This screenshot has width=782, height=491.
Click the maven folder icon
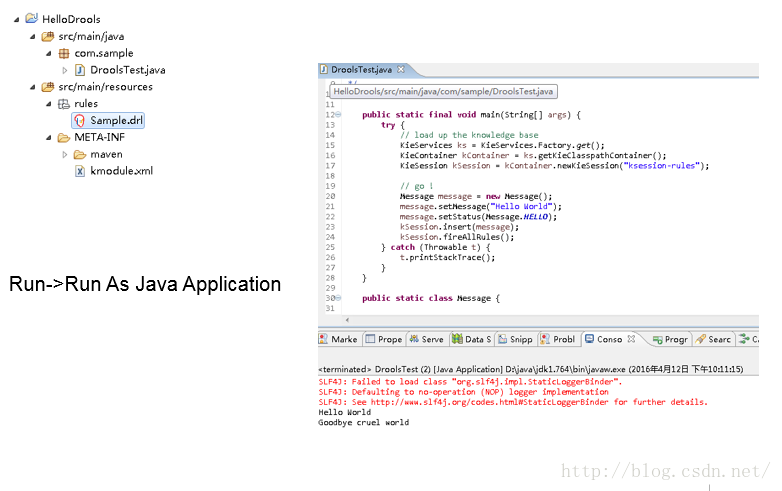pos(80,155)
